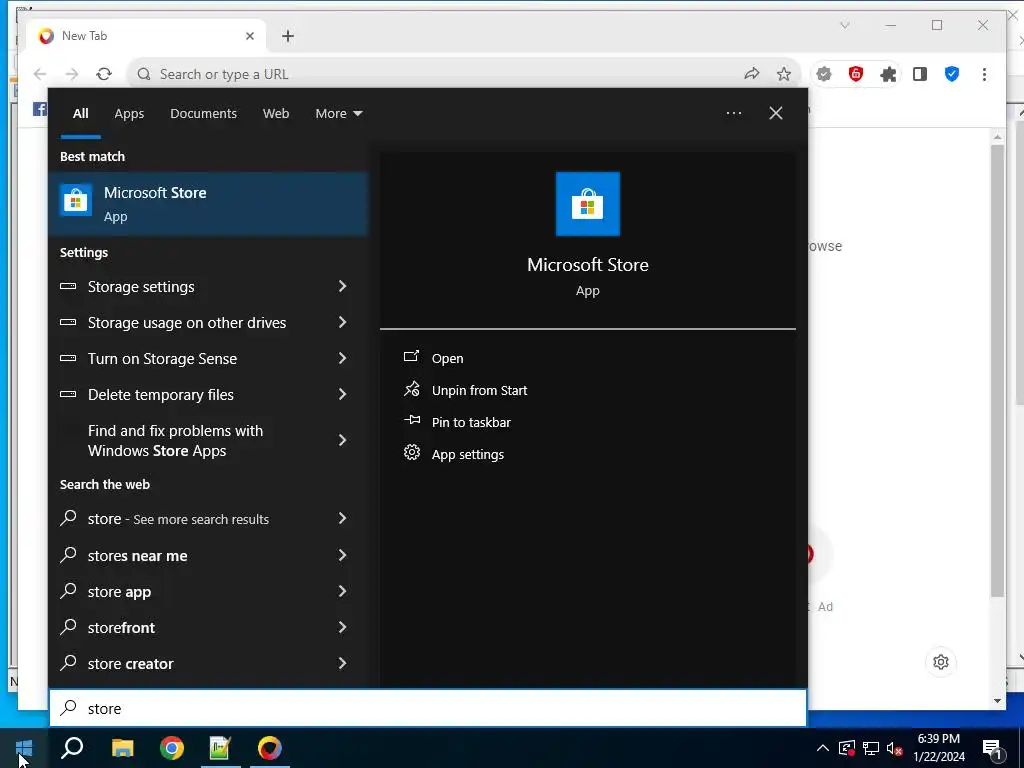This screenshot has height=768, width=1024.
Task: Open the notification center icon
Action: pos(992,748)
